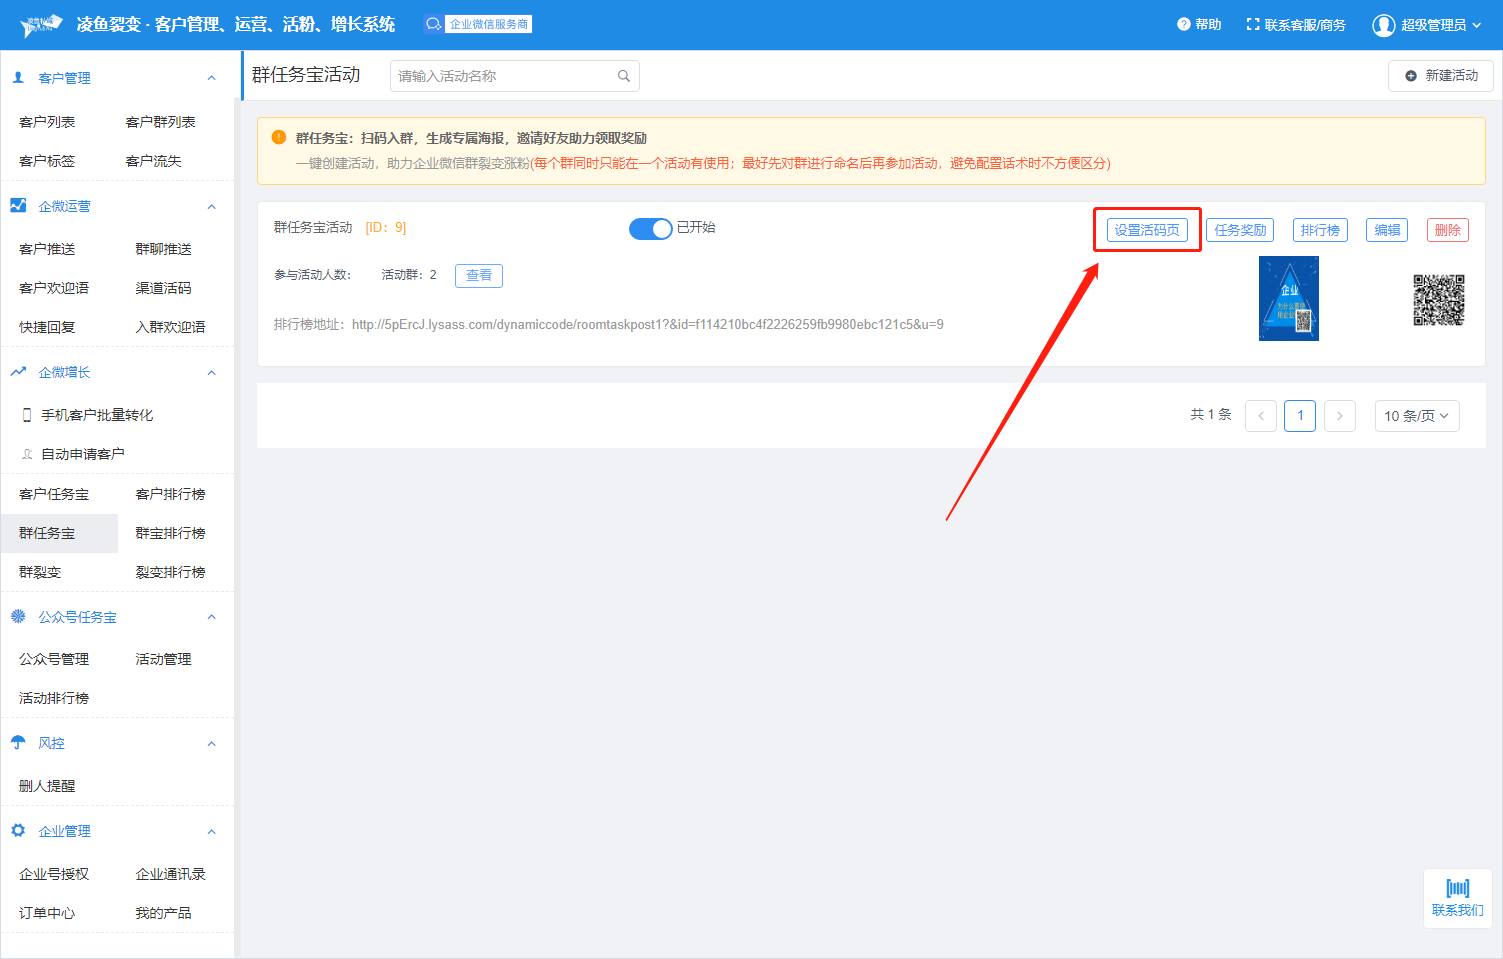Click the super admin avatar icon

pos(1383,25)
